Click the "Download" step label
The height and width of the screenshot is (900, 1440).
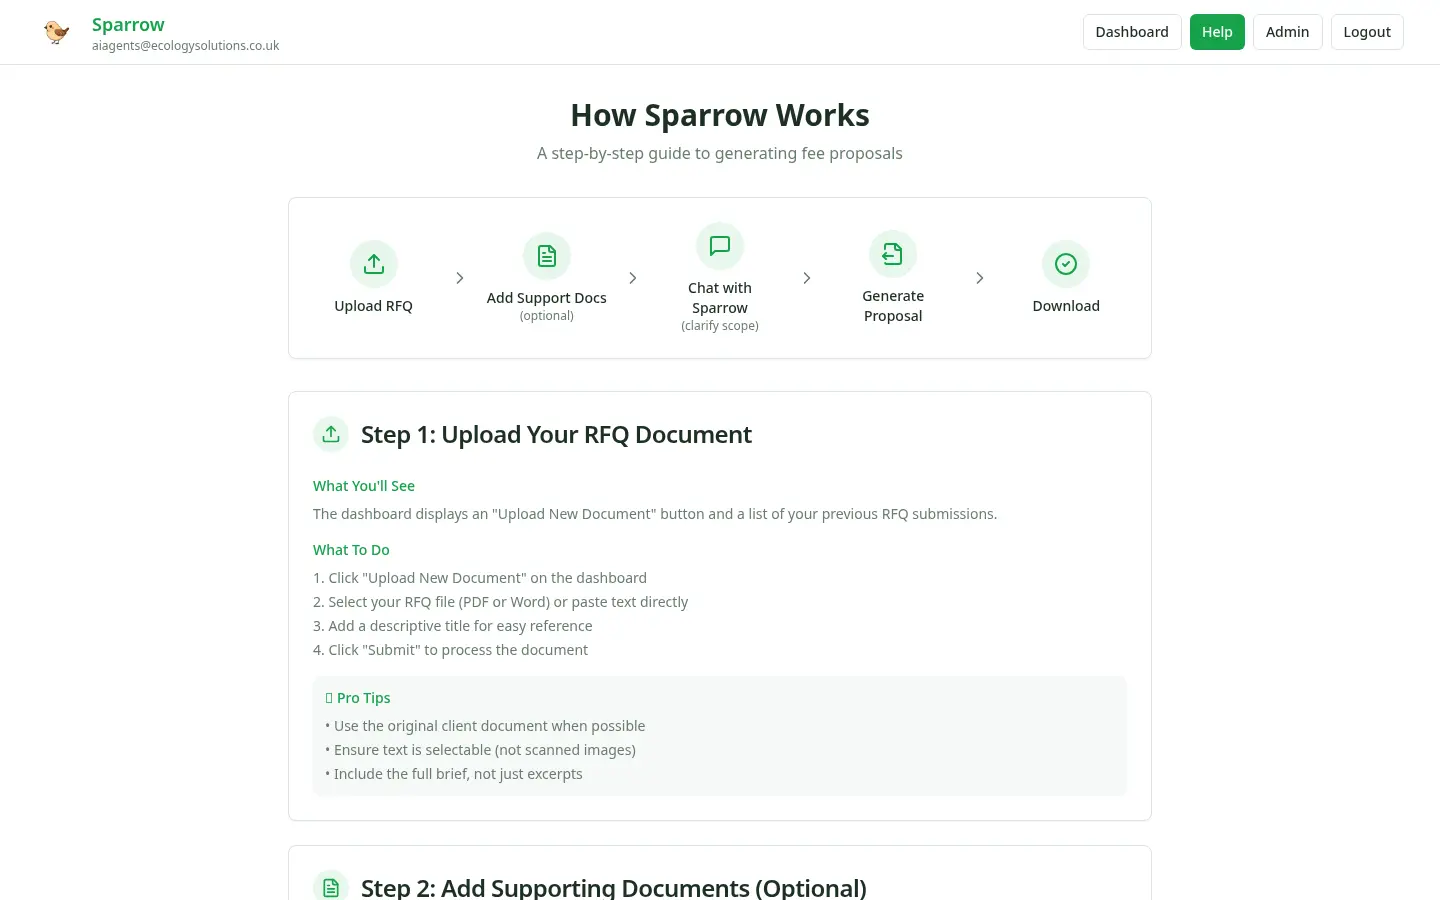click(x=1066, y=306)
